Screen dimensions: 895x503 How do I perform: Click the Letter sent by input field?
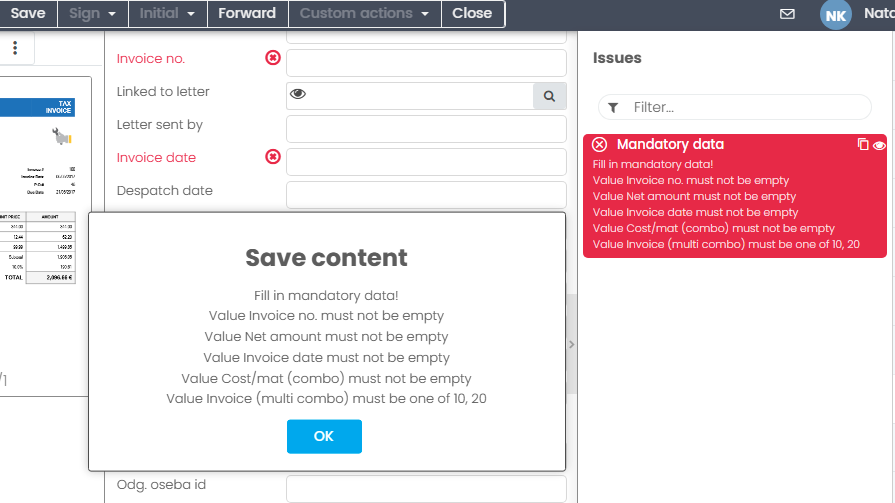coord(426,129)
